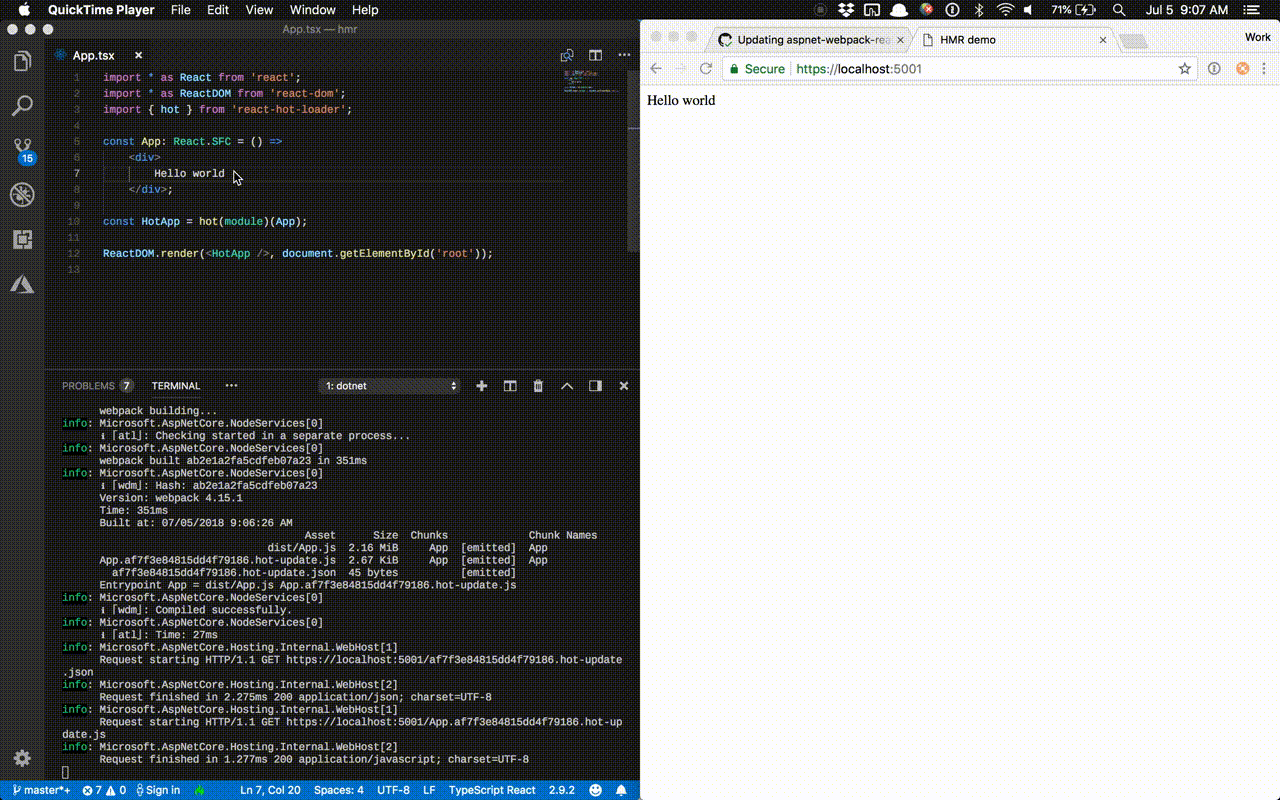The height and width of the screenshot is (800, 1280).
Task: Open the Extensions icon in the activity bar
Action: (x=23, y=239)
